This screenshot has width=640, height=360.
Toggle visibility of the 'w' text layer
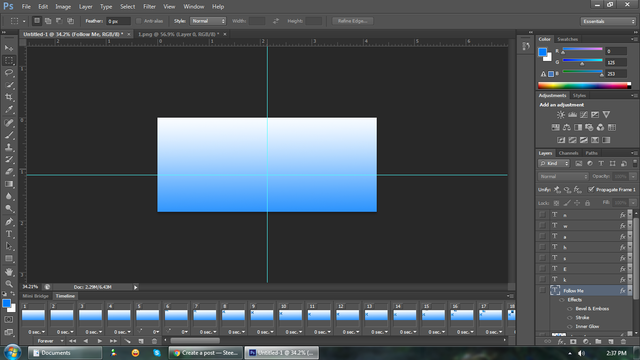coord(542,225)
